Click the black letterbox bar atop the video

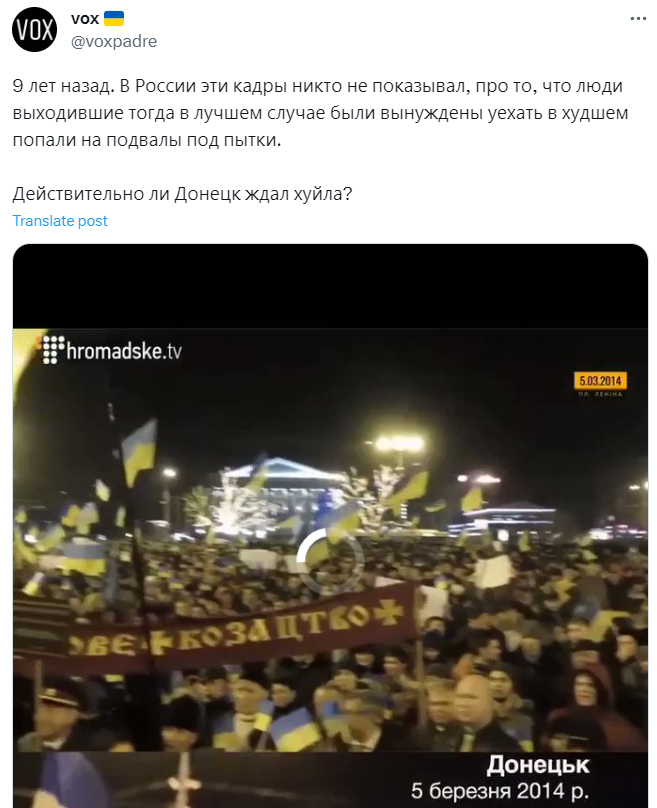pos(330,286)
